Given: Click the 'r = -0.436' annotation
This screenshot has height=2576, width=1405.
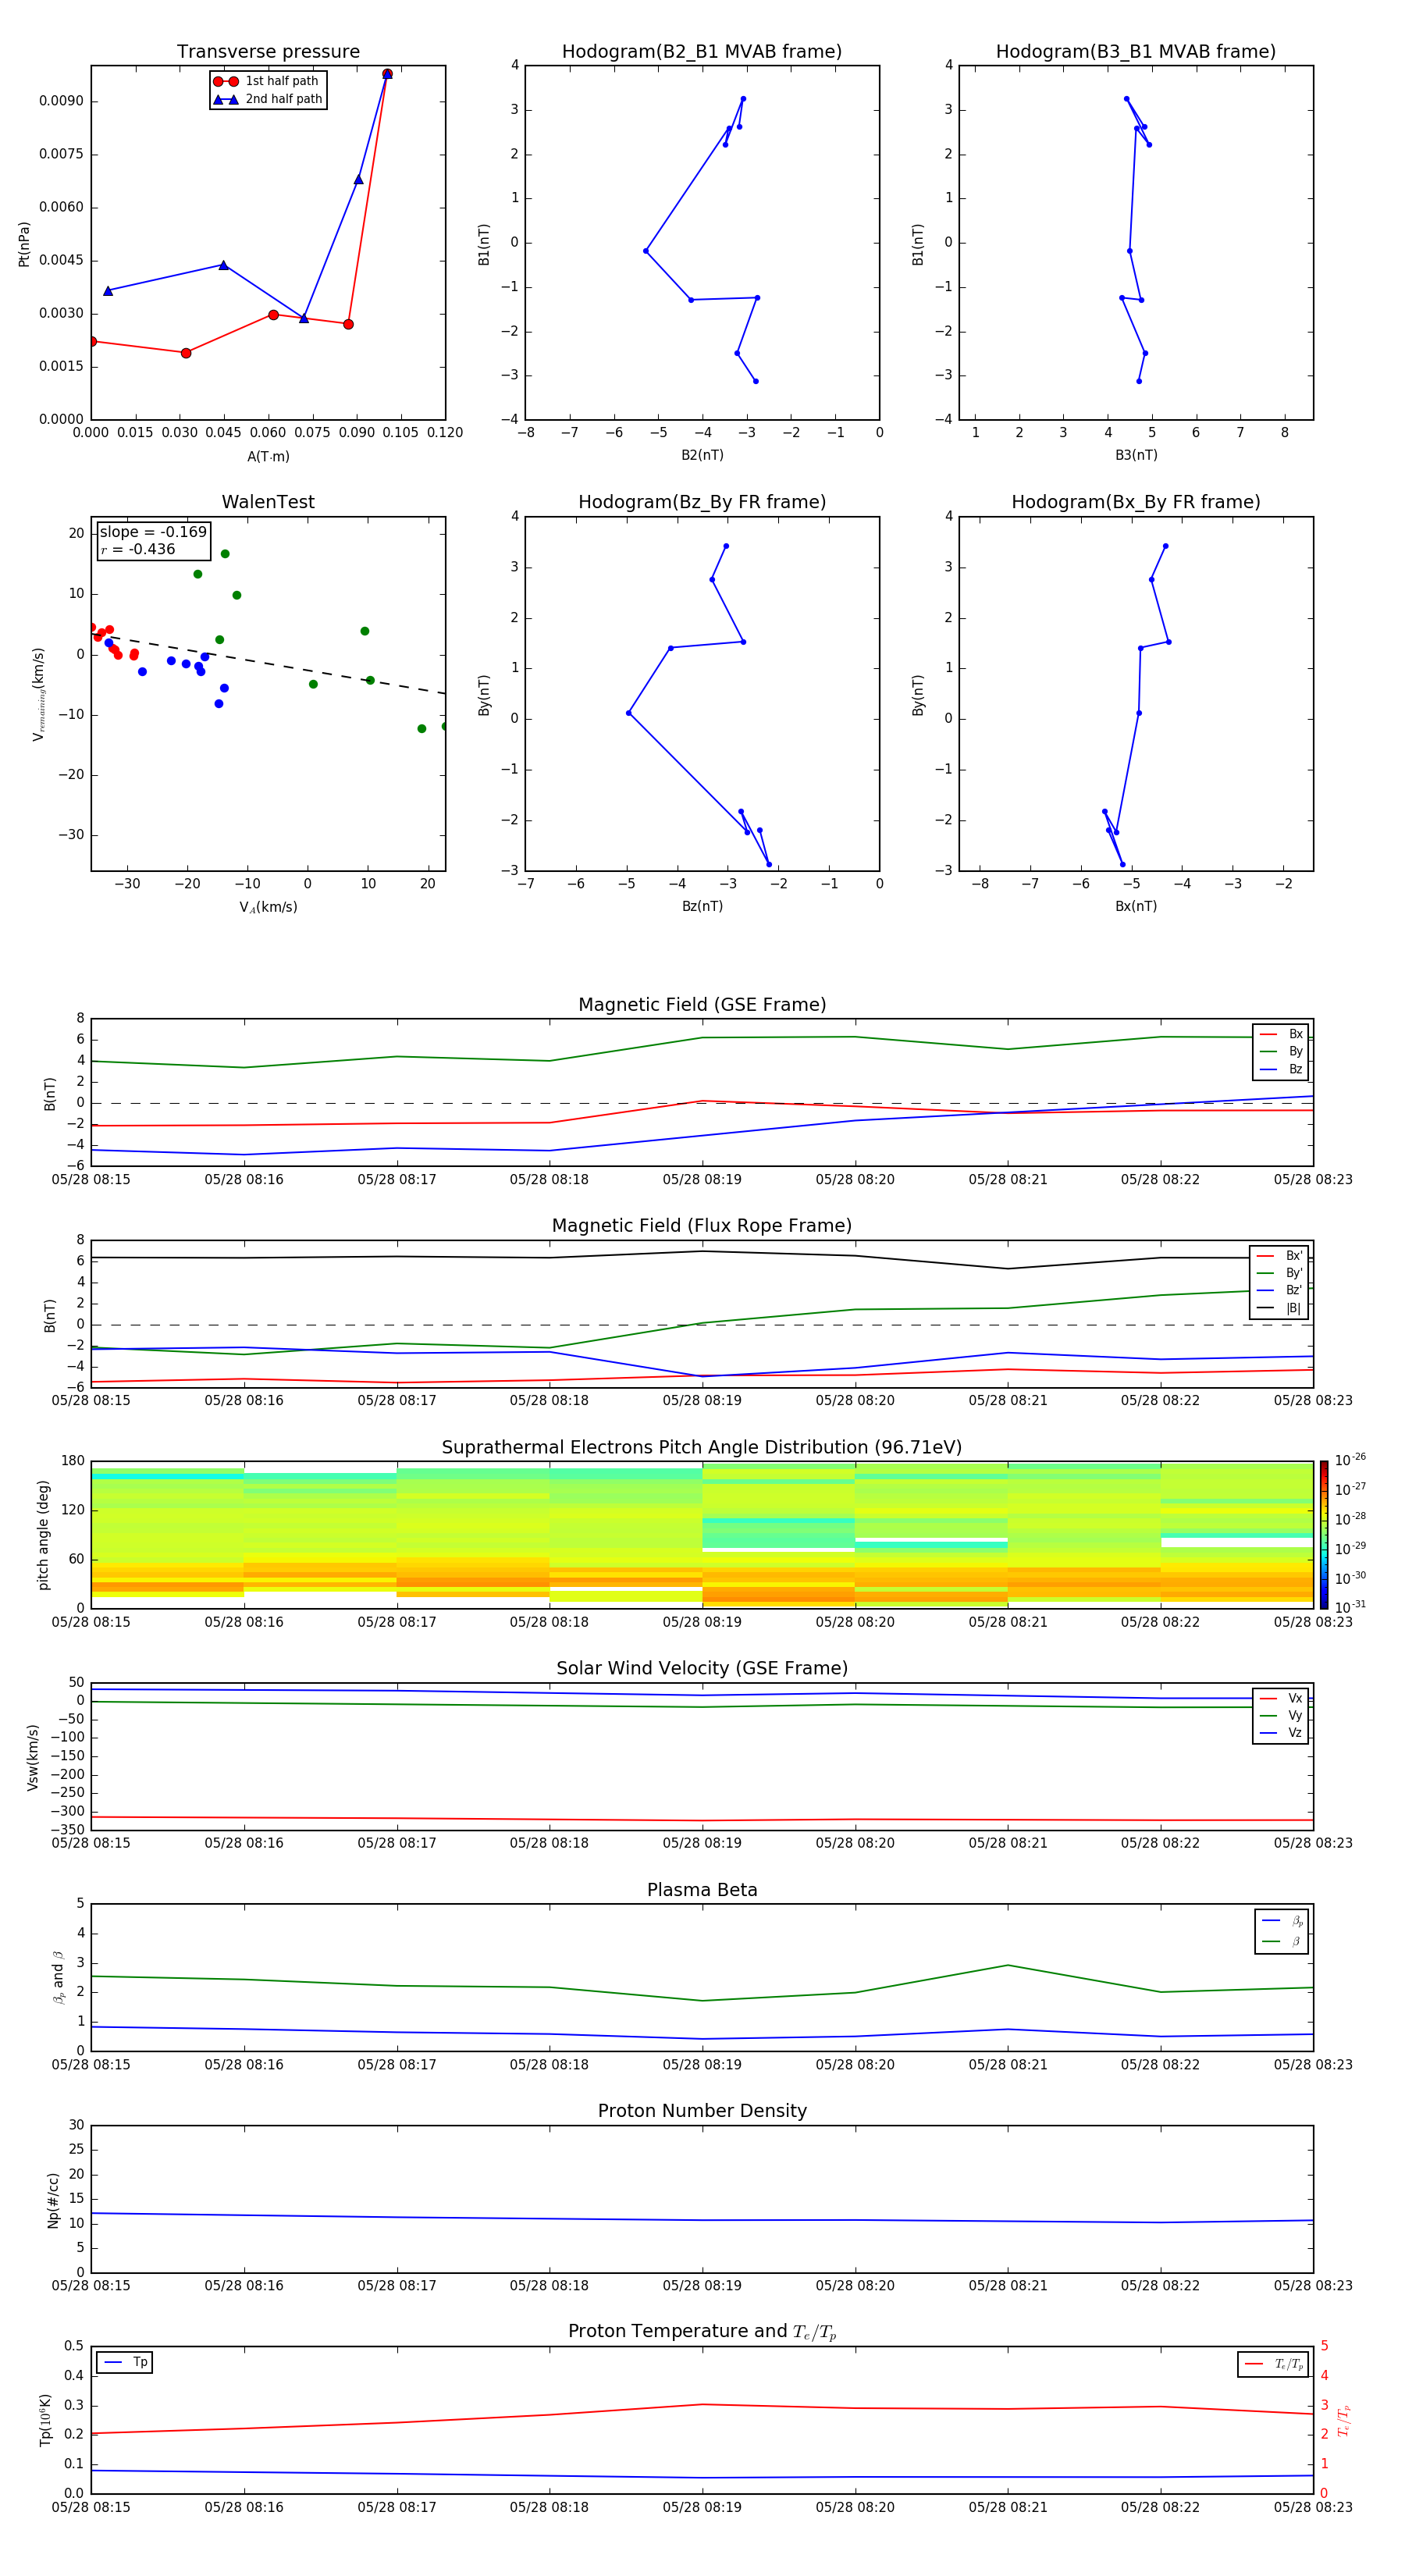Looking at the screenshot, I should [138, 549].
